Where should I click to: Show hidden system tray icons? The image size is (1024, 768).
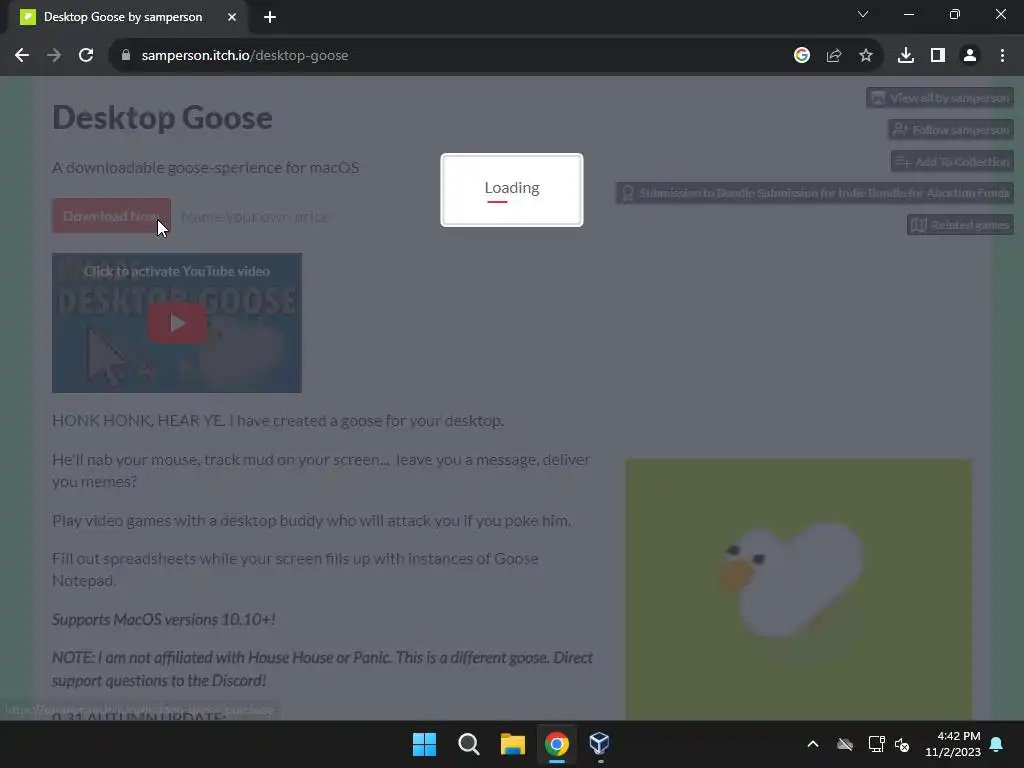[813, 744]
